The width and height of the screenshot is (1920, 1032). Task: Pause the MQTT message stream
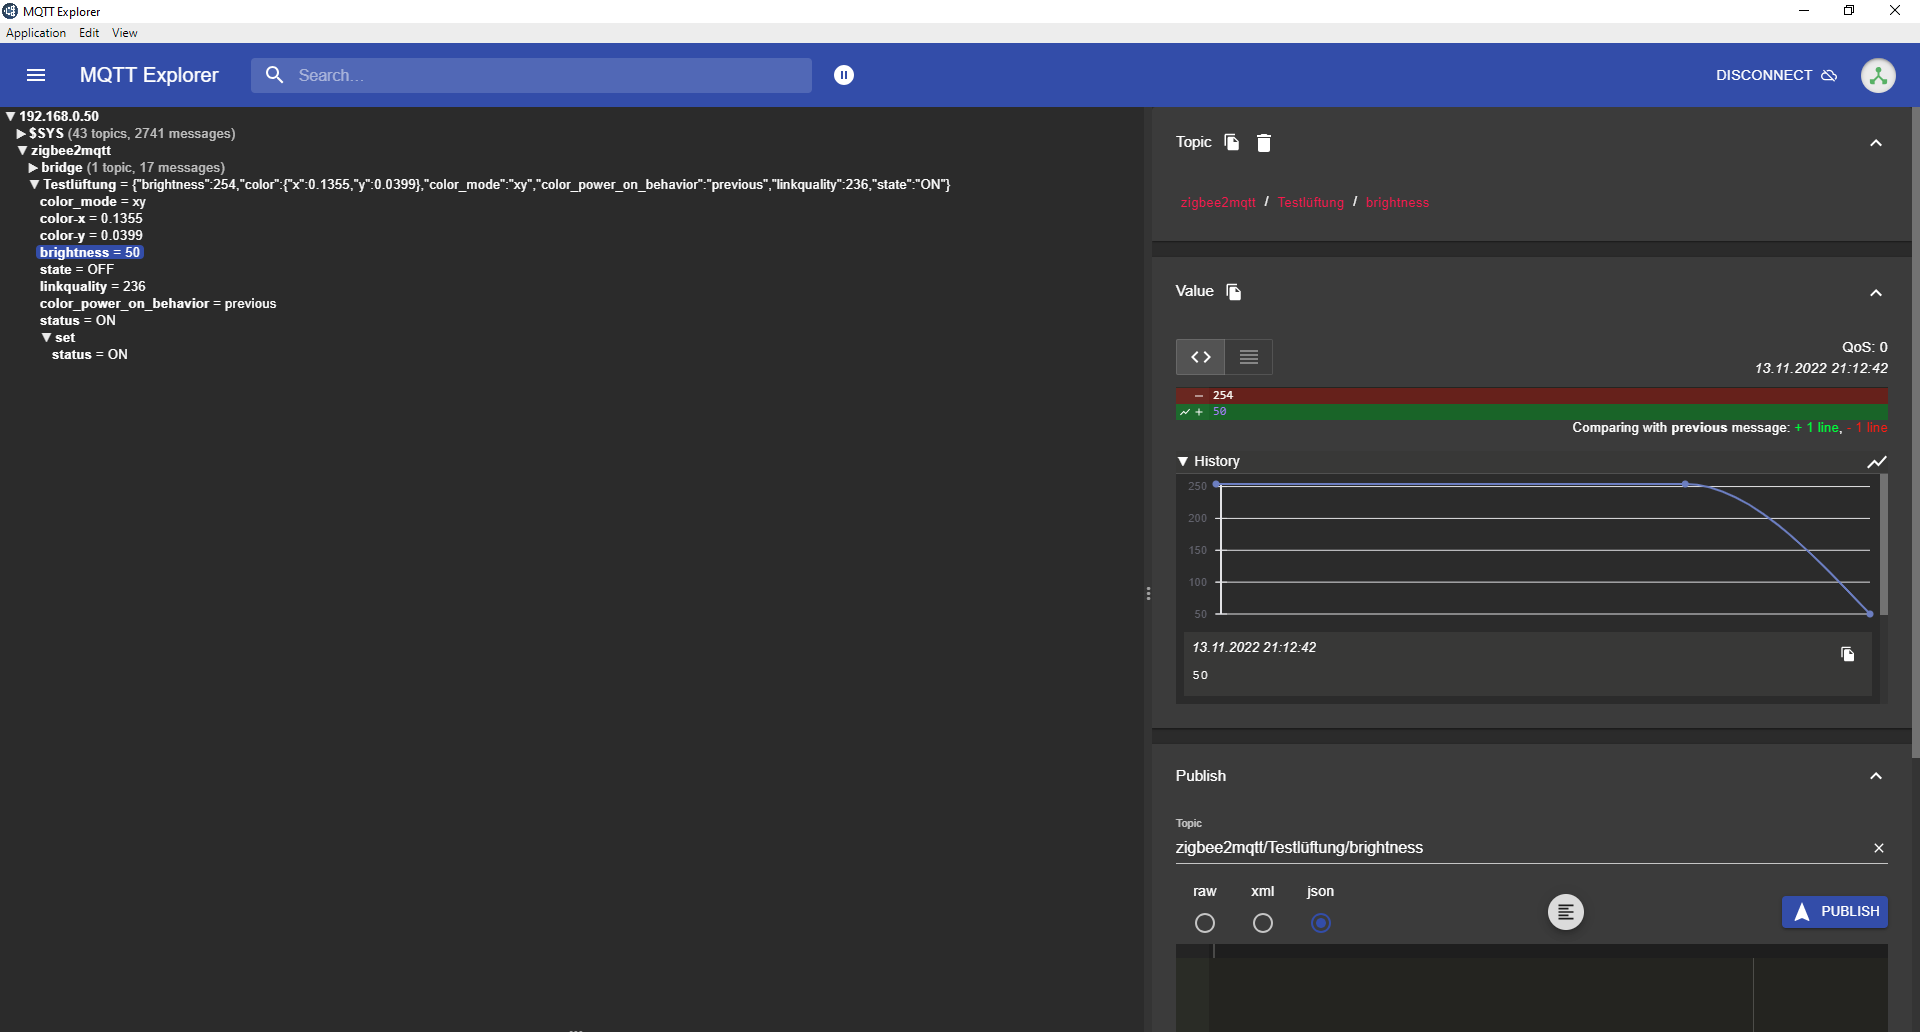click(x=844, y=74)
